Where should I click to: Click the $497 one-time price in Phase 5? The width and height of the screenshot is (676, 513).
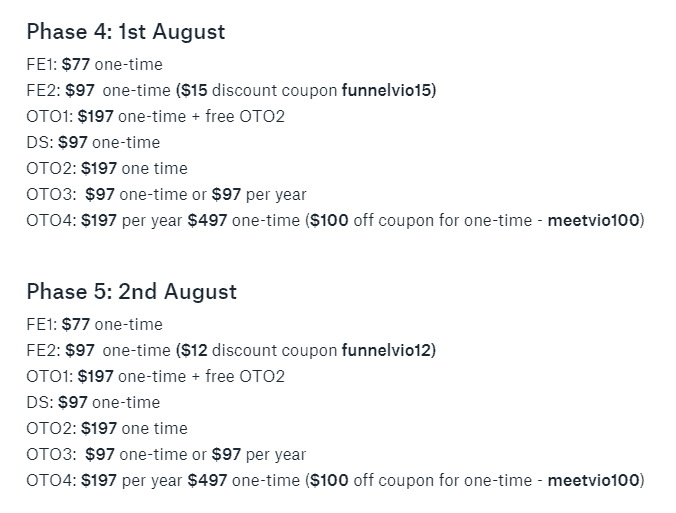click(x=207, y=481)
